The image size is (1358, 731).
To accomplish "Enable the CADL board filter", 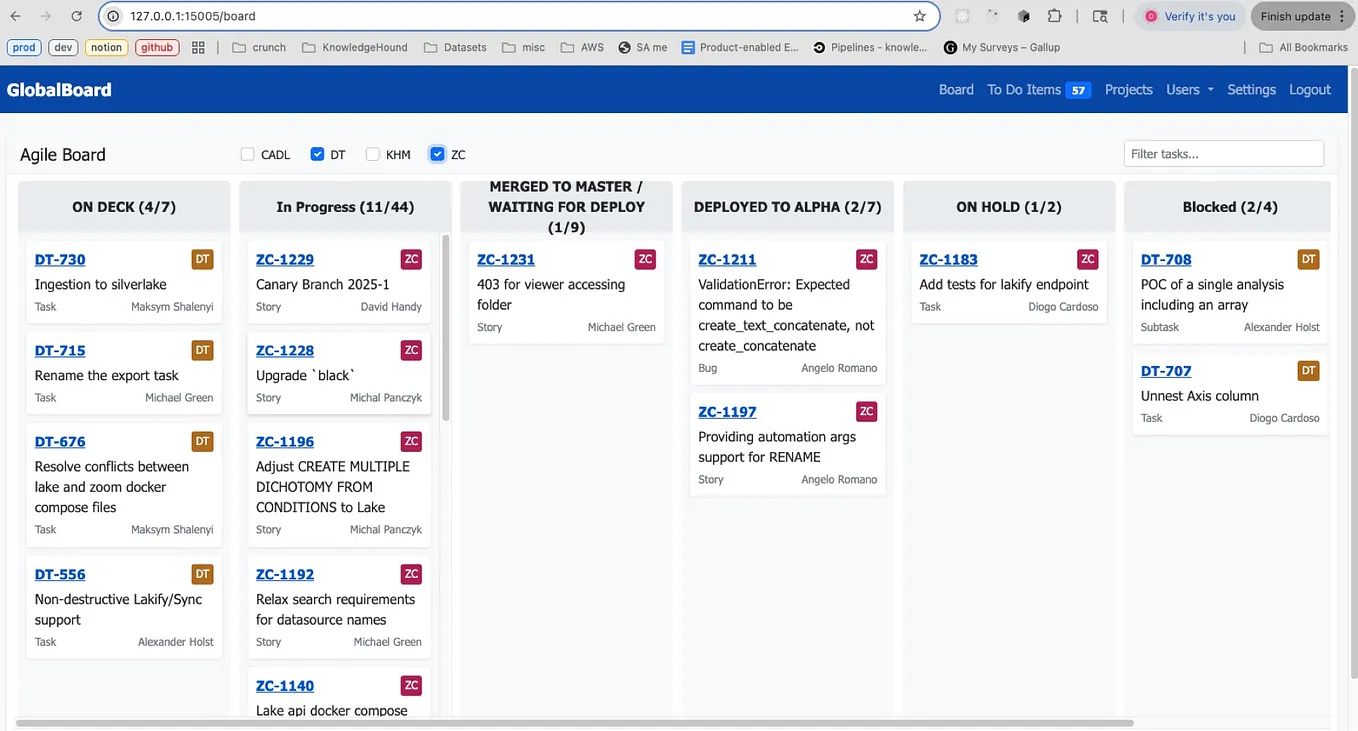I will (247, 154).
